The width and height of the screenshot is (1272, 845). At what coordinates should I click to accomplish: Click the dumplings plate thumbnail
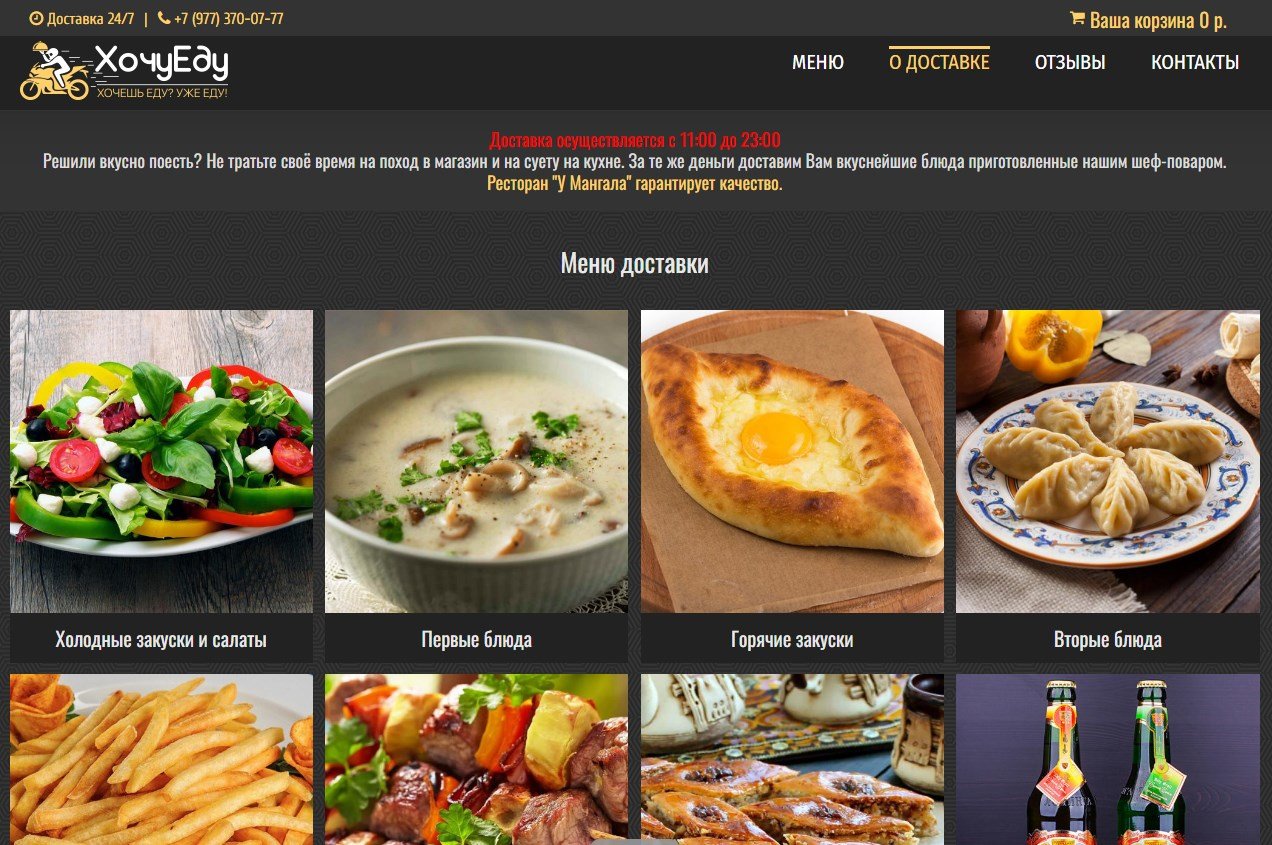(1108, 461)
